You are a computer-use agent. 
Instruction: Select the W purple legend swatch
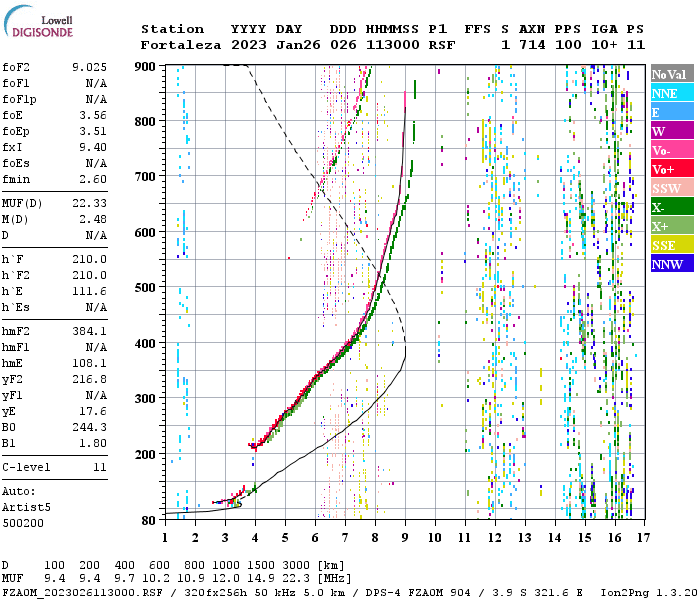click(672, 131)
